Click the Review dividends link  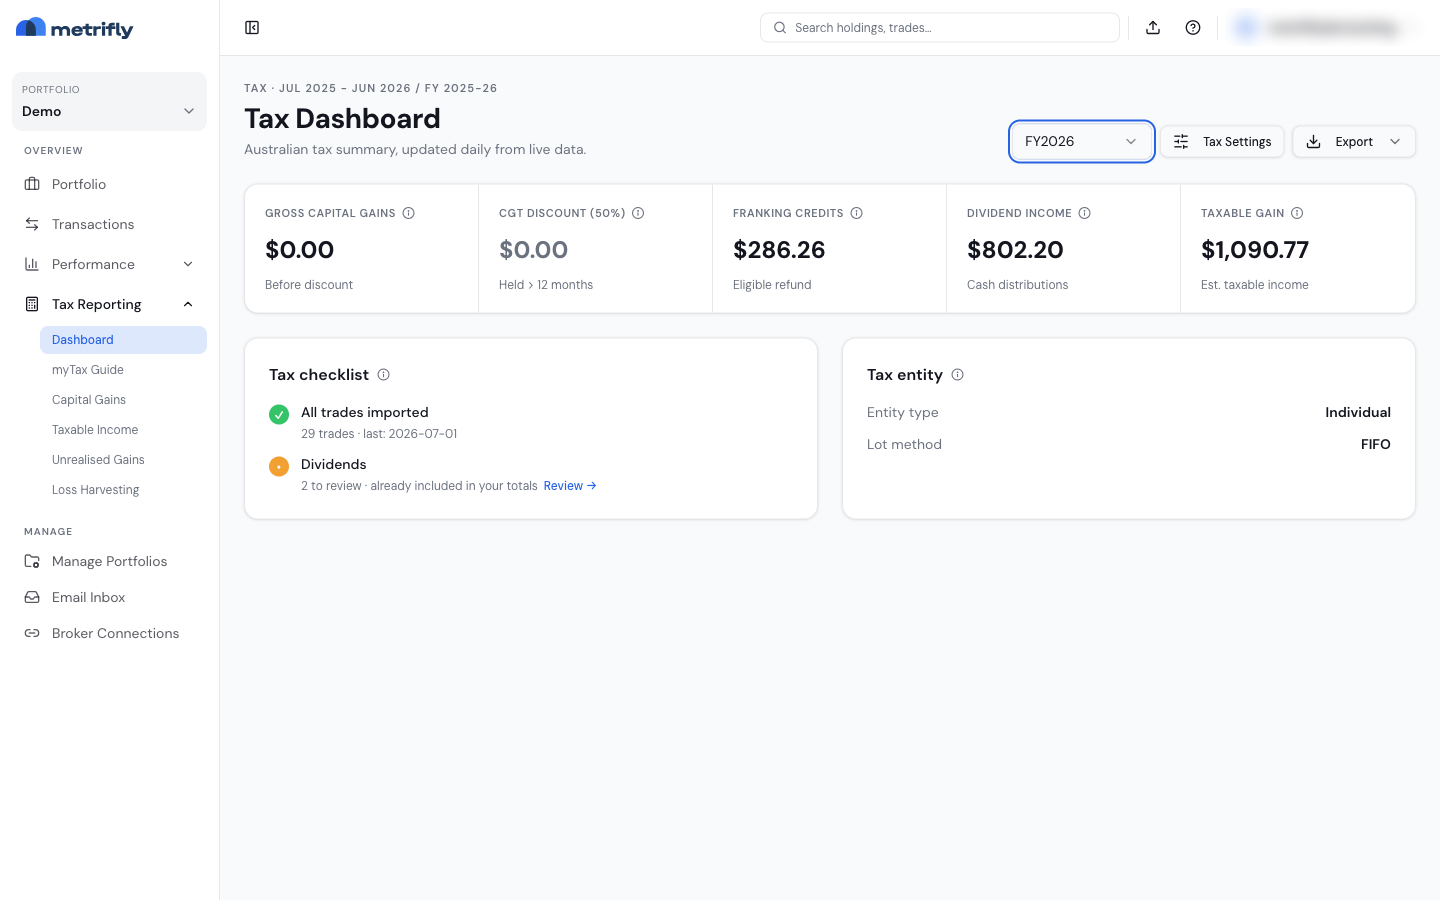[570, 486]
